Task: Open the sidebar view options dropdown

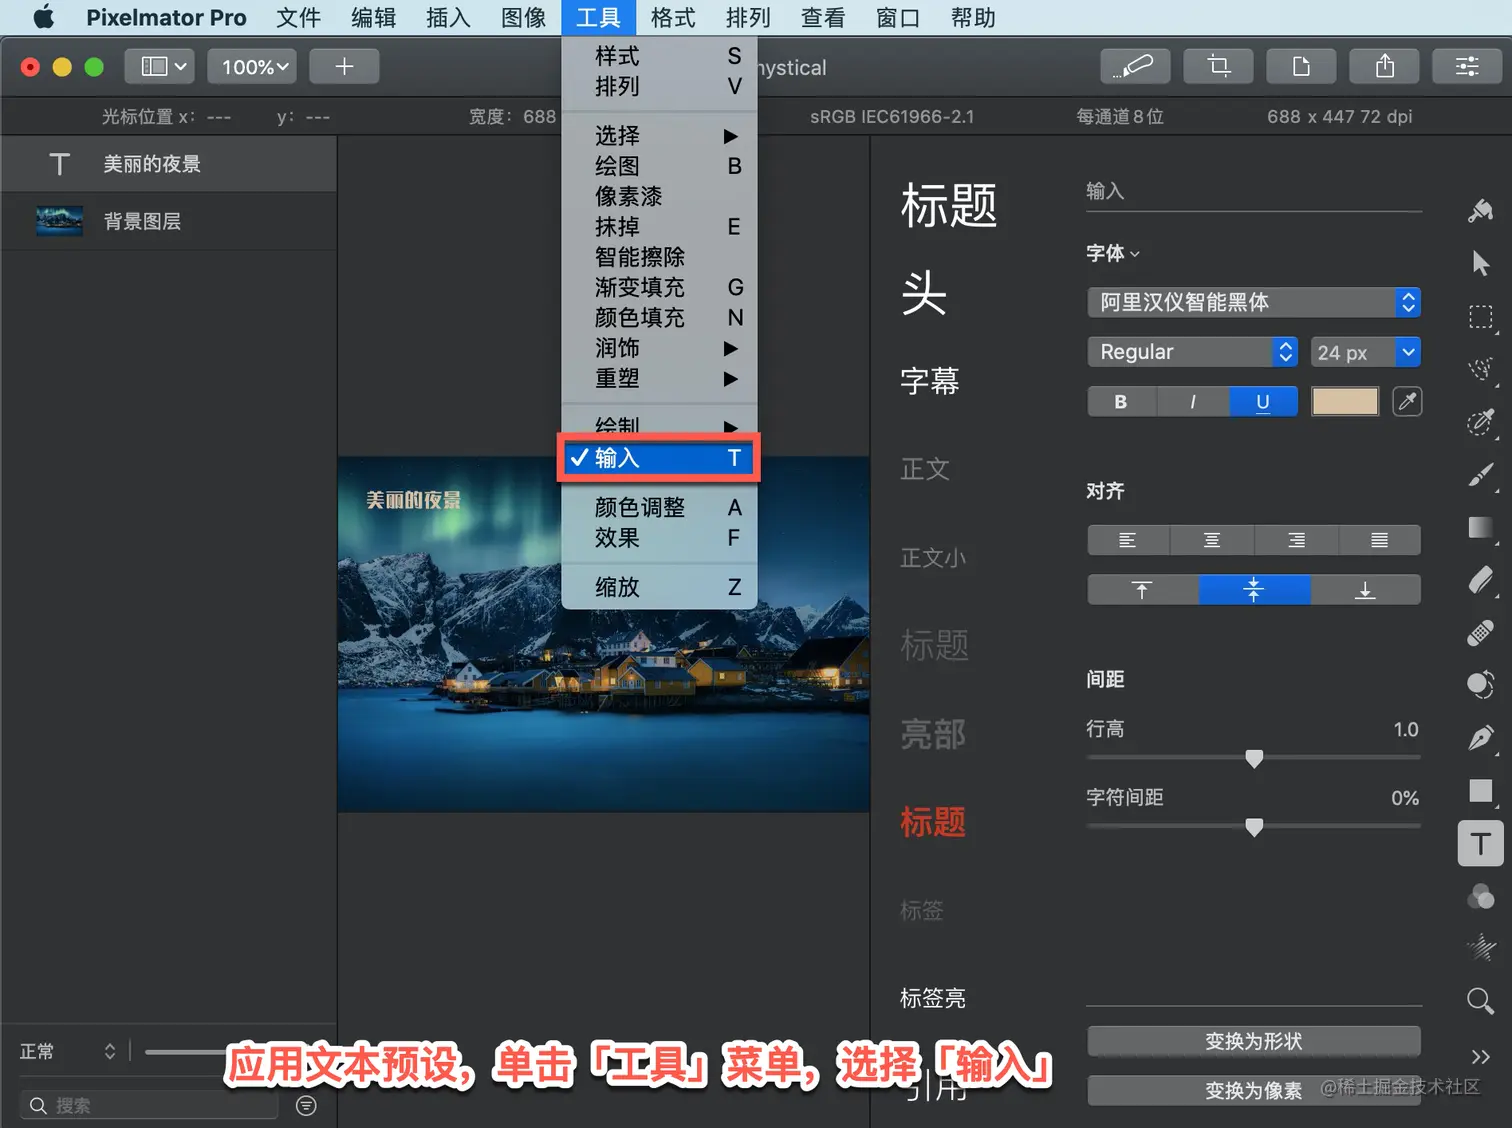Action: point(160,66)
